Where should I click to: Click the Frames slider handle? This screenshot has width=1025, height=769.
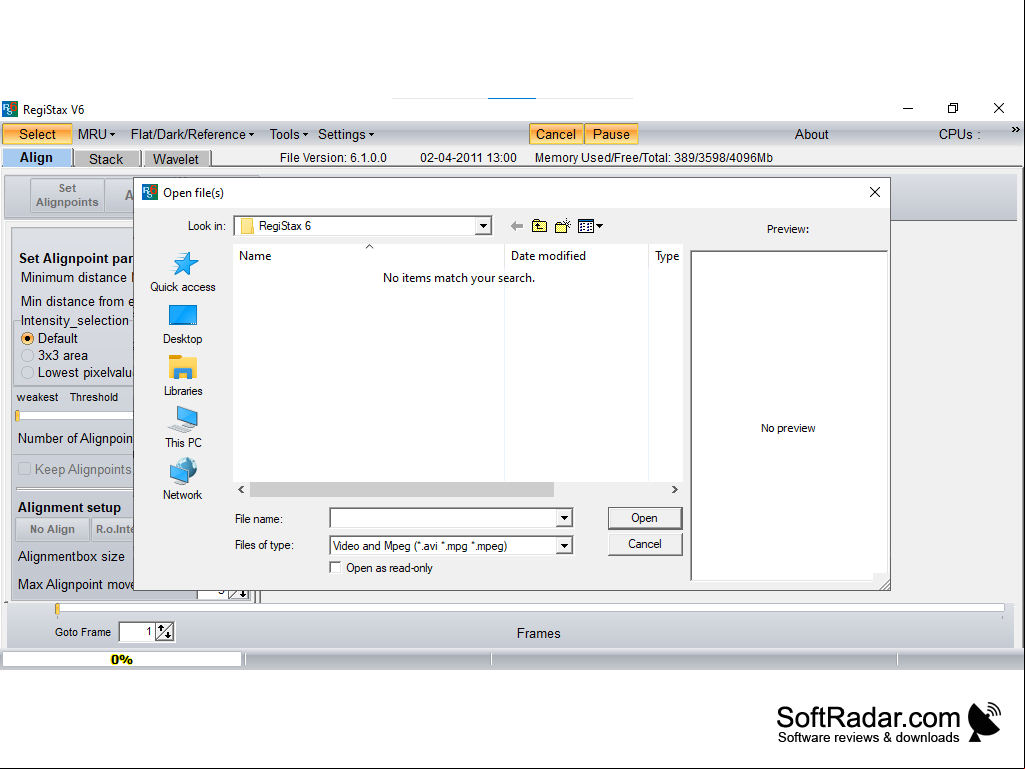(x=58, y=609)
